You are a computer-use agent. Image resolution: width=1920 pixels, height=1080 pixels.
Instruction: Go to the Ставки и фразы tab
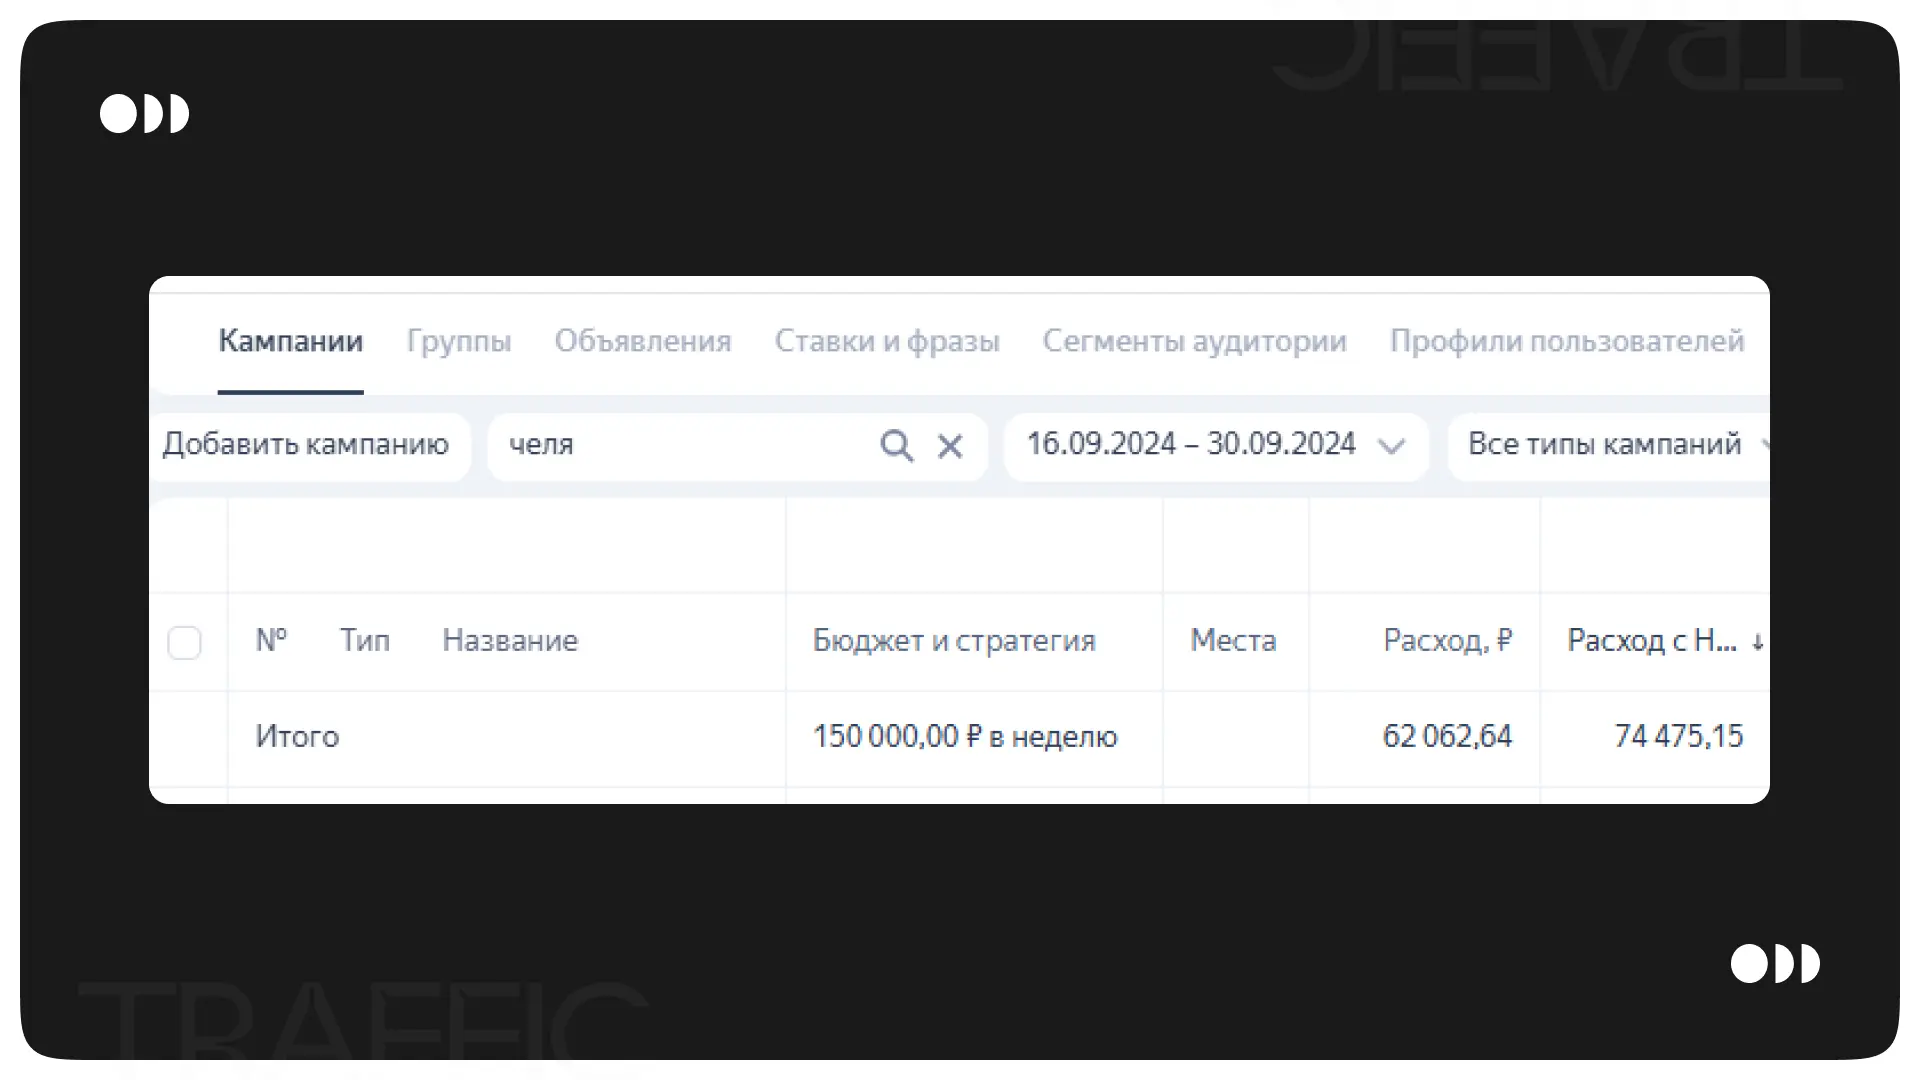click(887, 341)
